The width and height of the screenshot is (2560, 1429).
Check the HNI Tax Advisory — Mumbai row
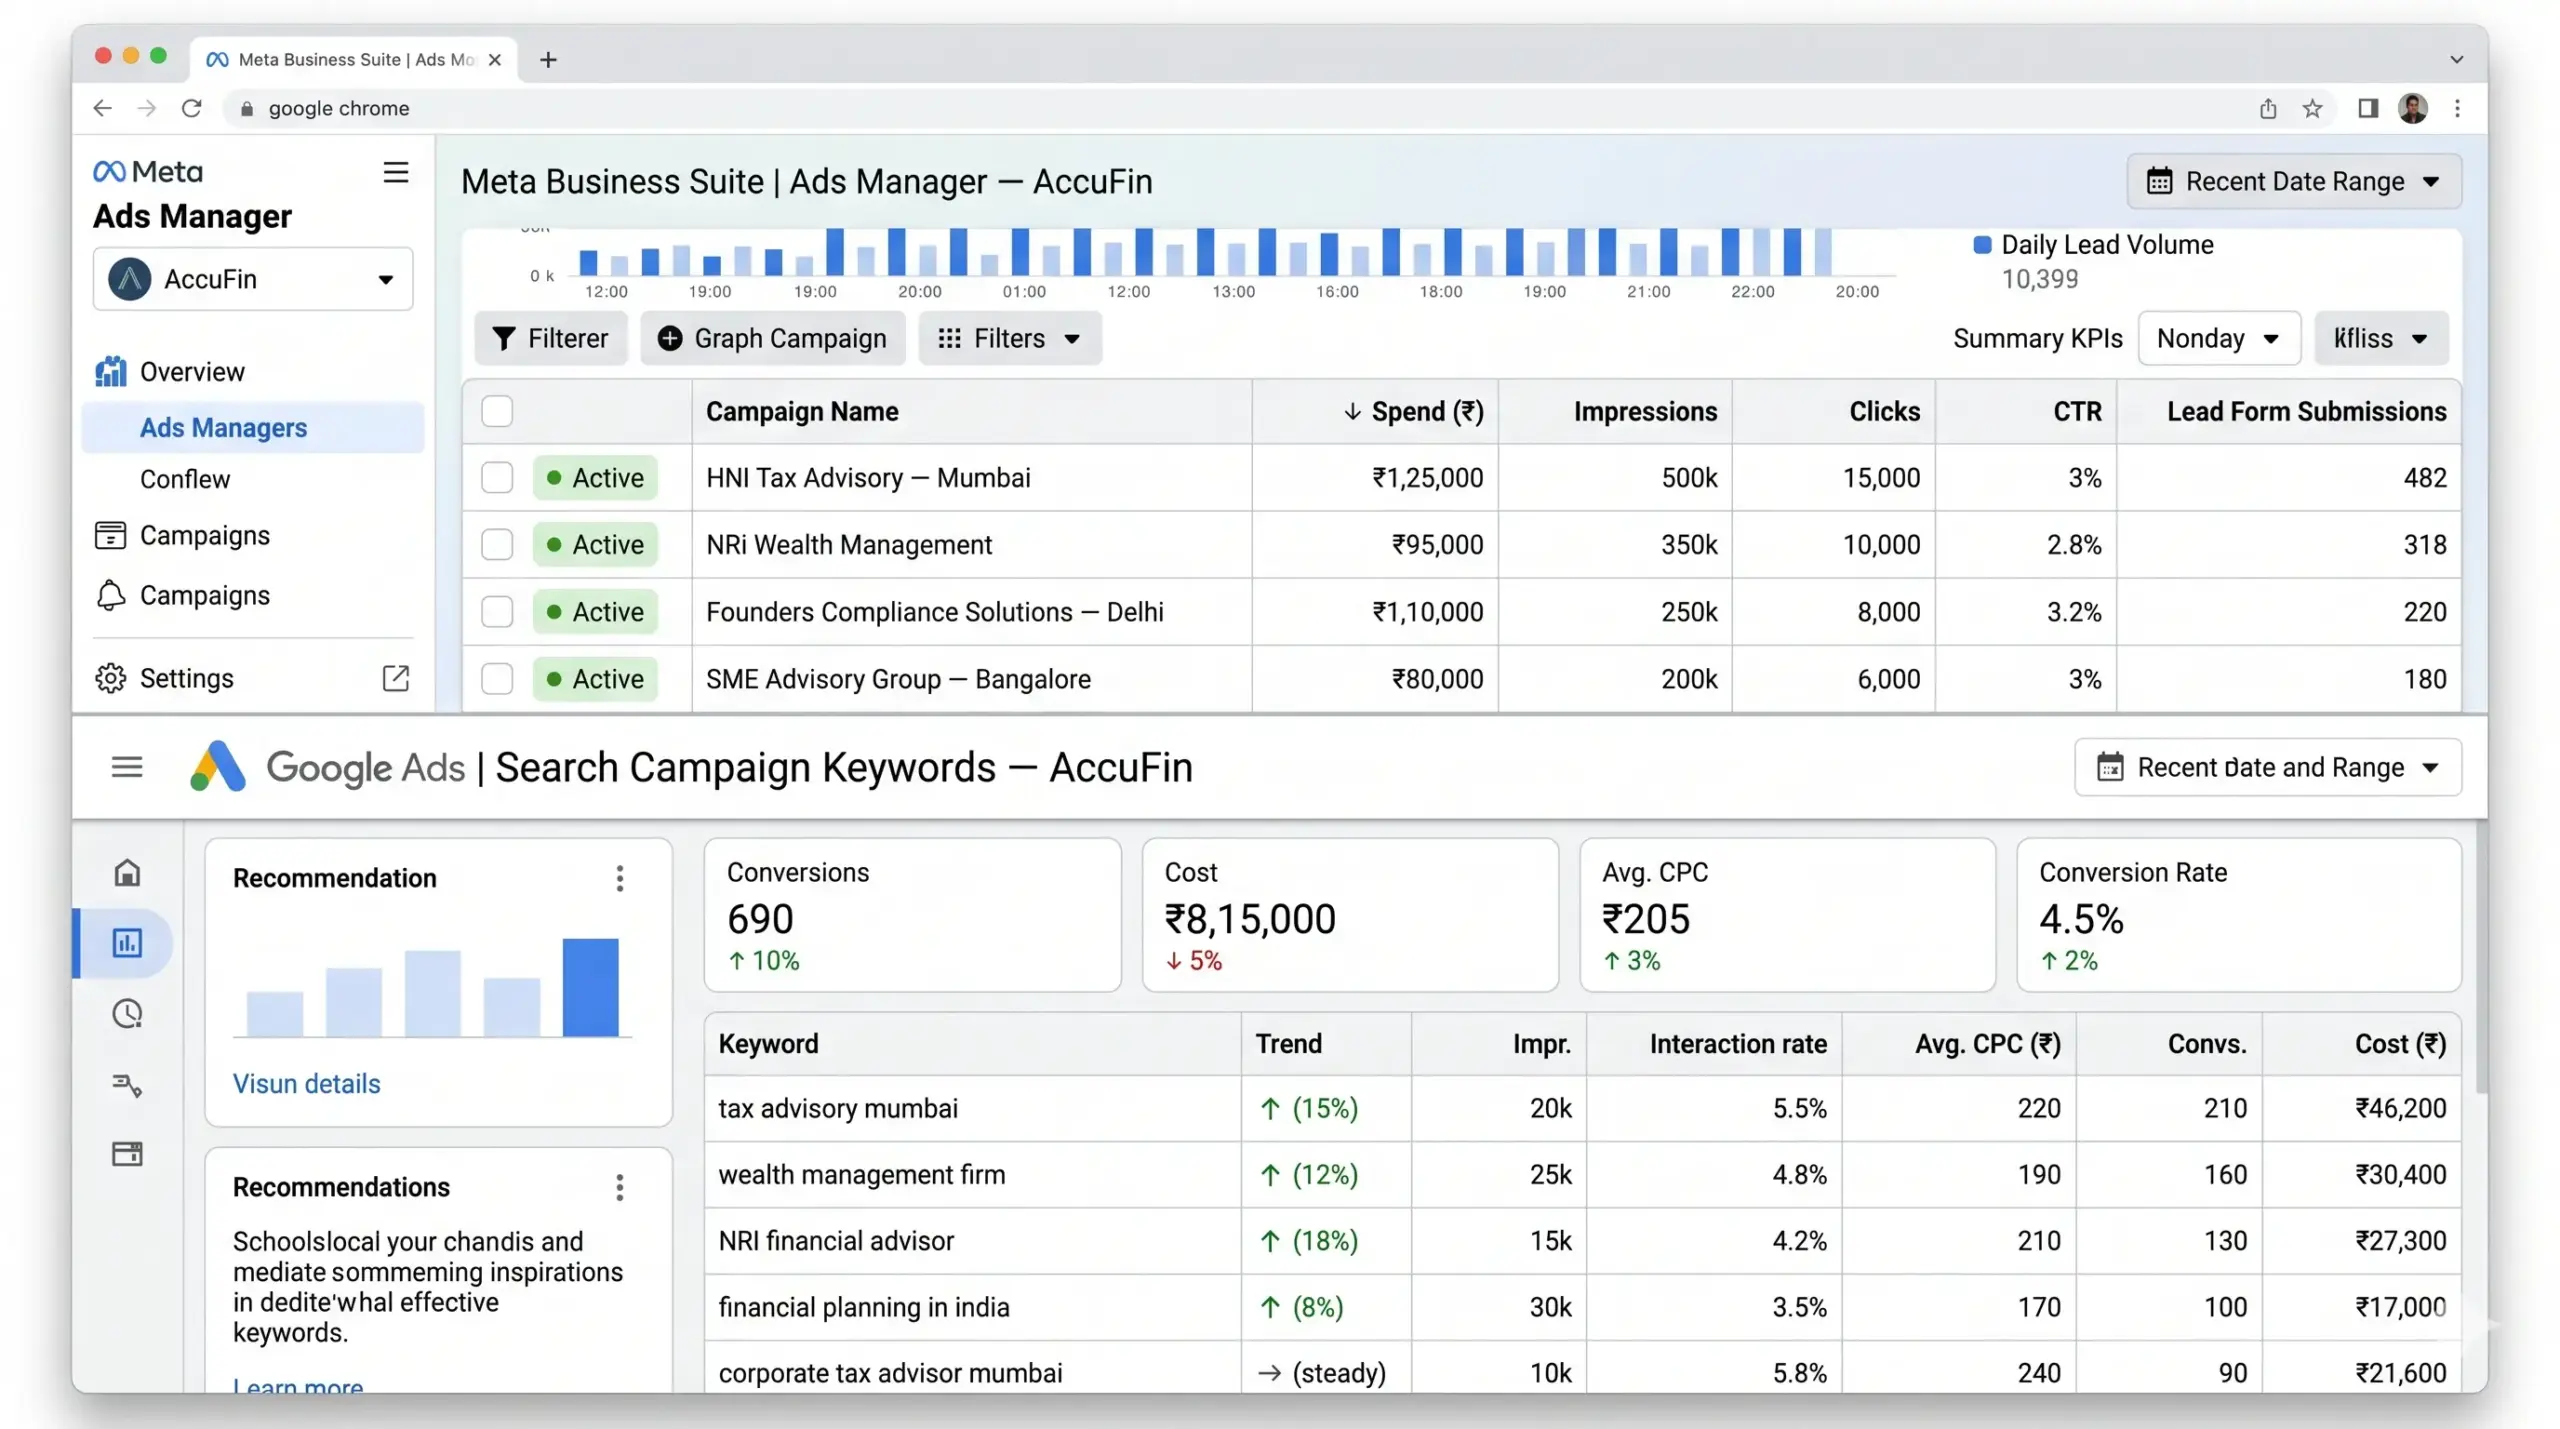coord(497,477)
